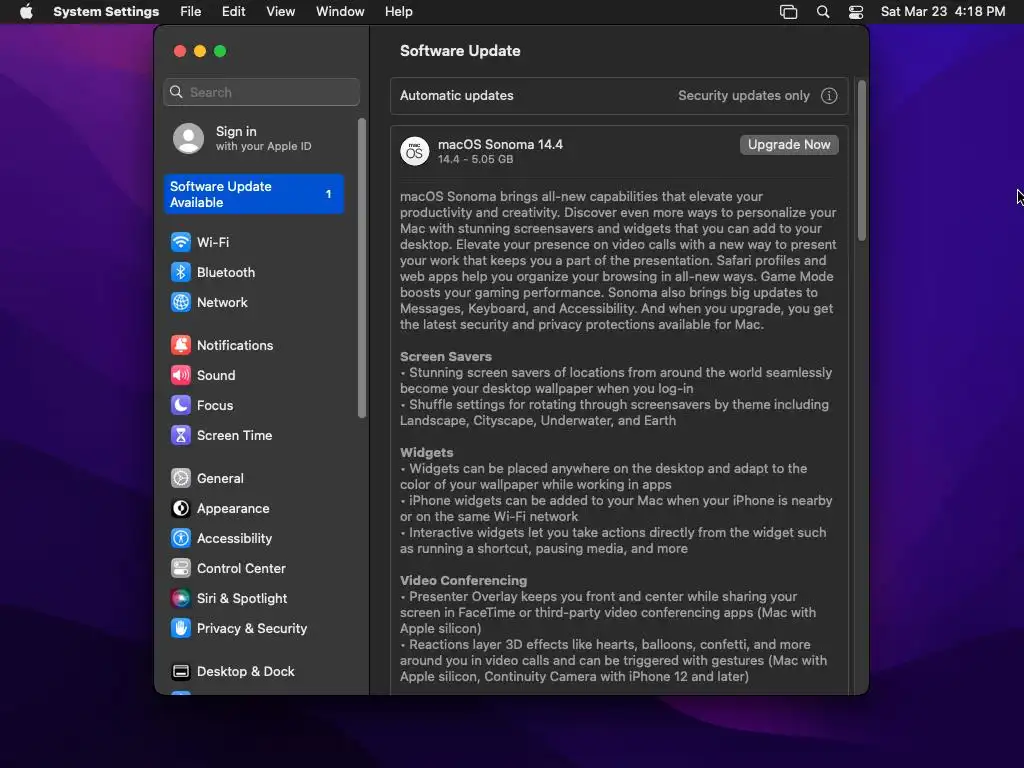Open the Notifications bell icon
1024x768 pixels.
pyautogui.click(x=181, y=345)
